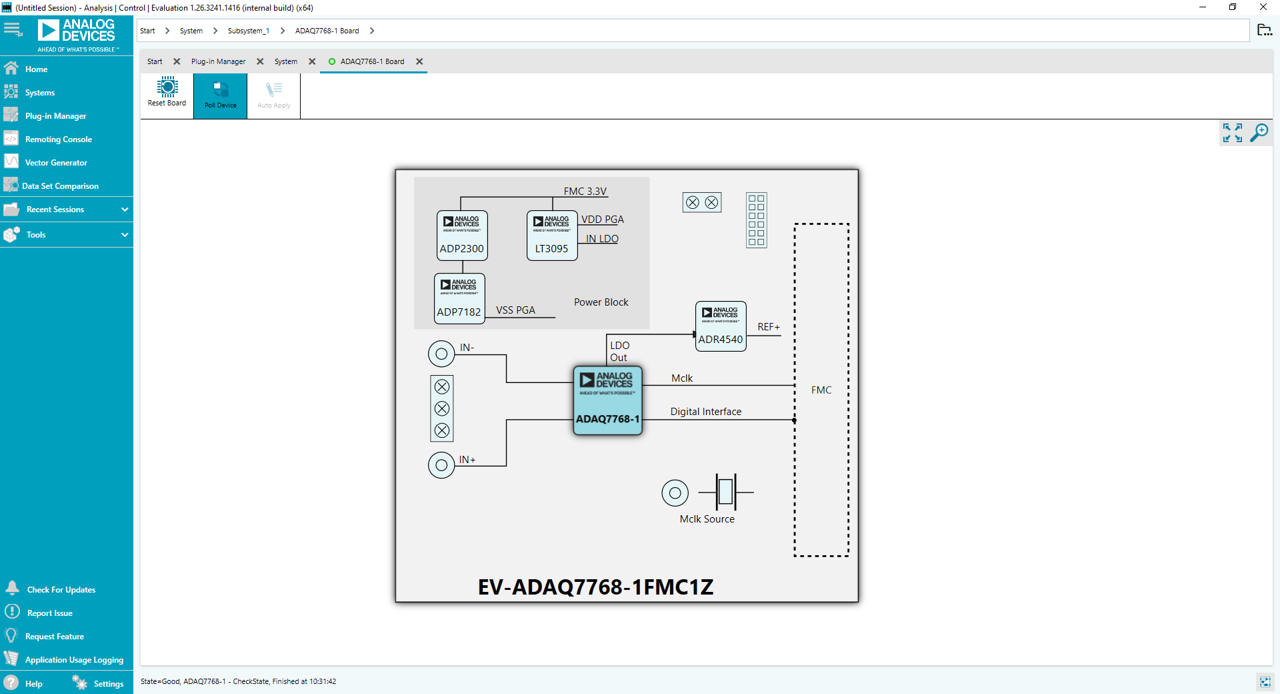Click Report Issue in the sidebar

coord(48,612)
